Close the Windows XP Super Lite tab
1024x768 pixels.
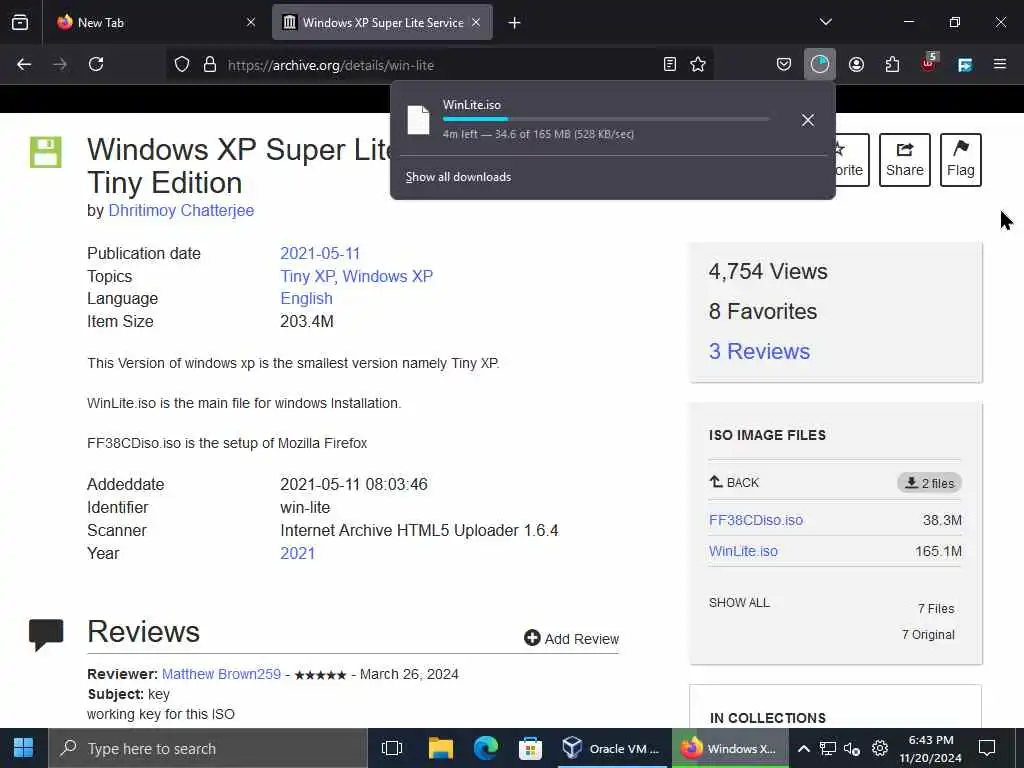[x=476, y=22]
